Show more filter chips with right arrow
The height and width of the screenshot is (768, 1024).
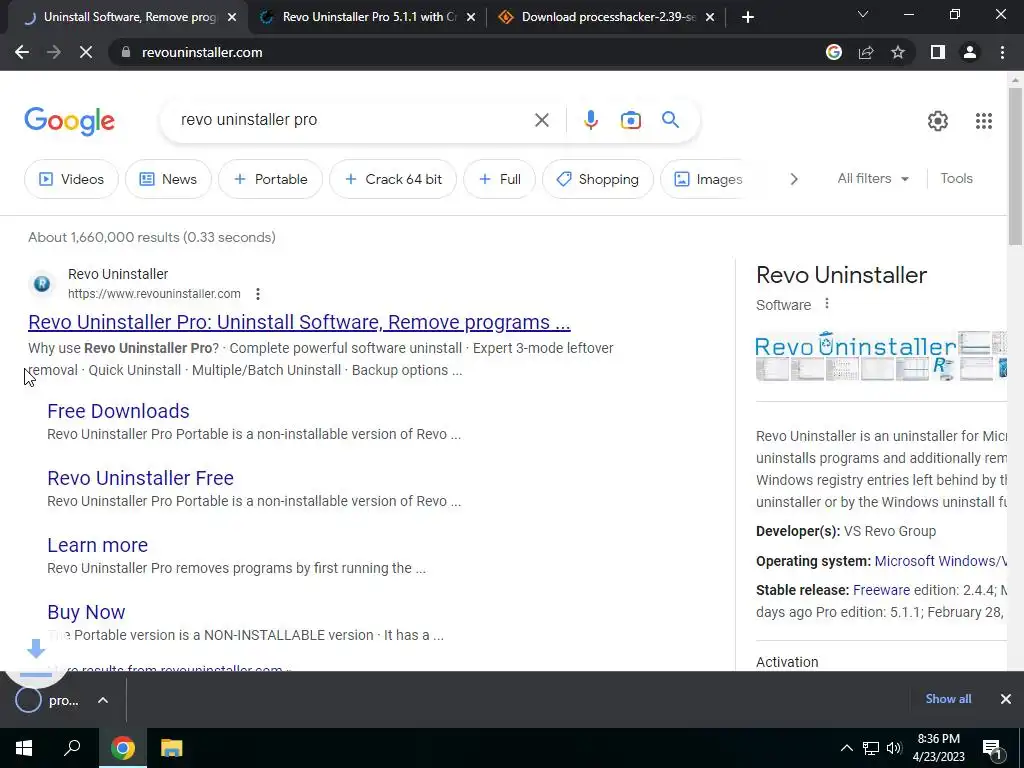793,179
